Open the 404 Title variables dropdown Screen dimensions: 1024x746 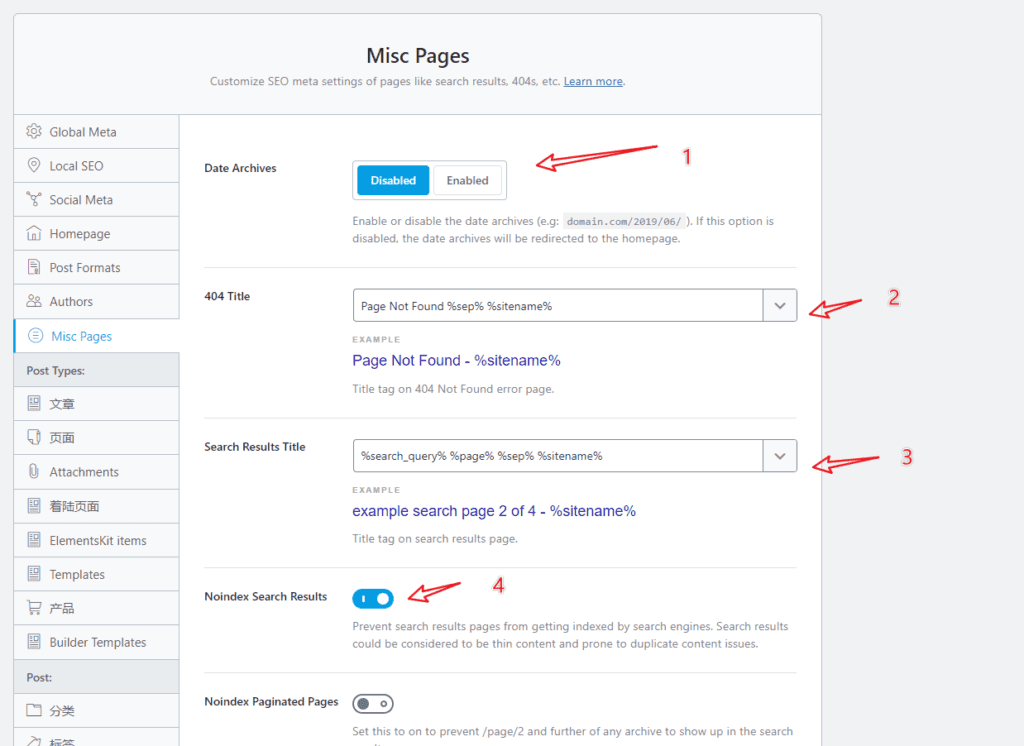[x=780, y=306]
